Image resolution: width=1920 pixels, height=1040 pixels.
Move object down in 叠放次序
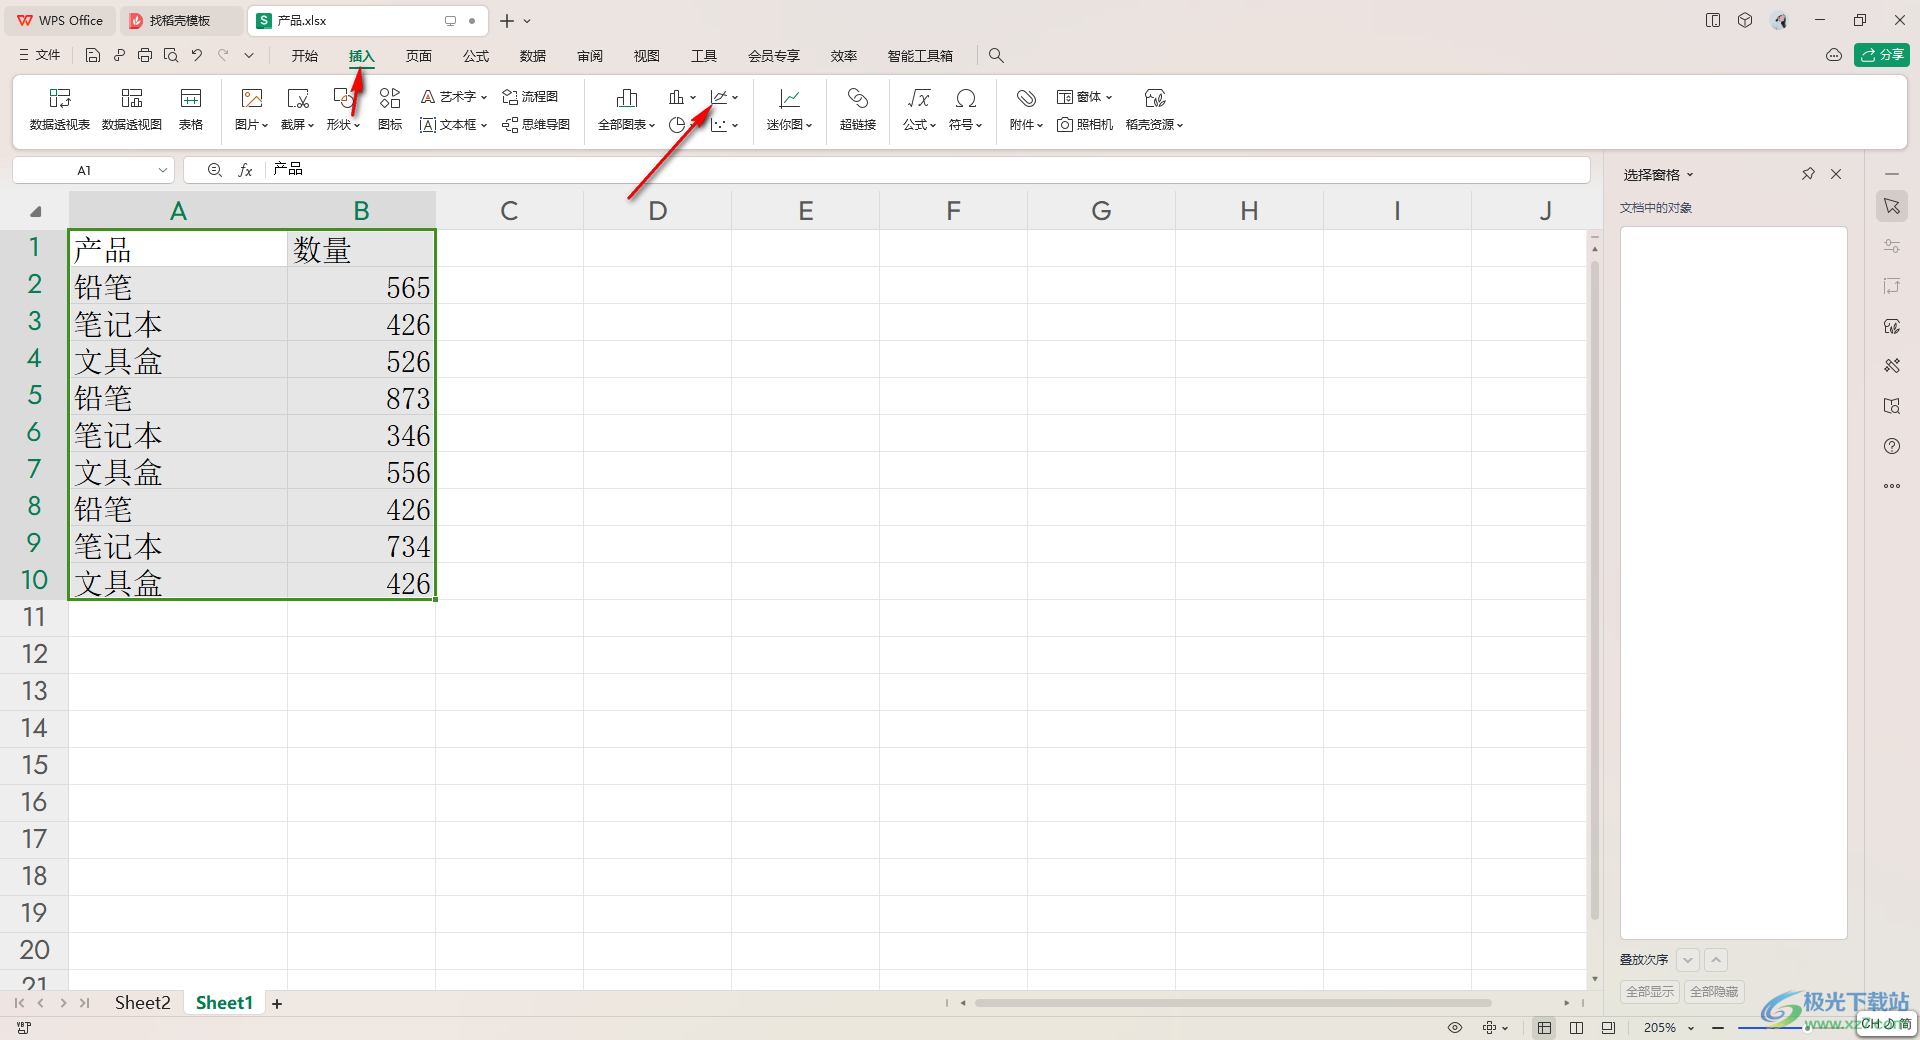(1688, 960)
